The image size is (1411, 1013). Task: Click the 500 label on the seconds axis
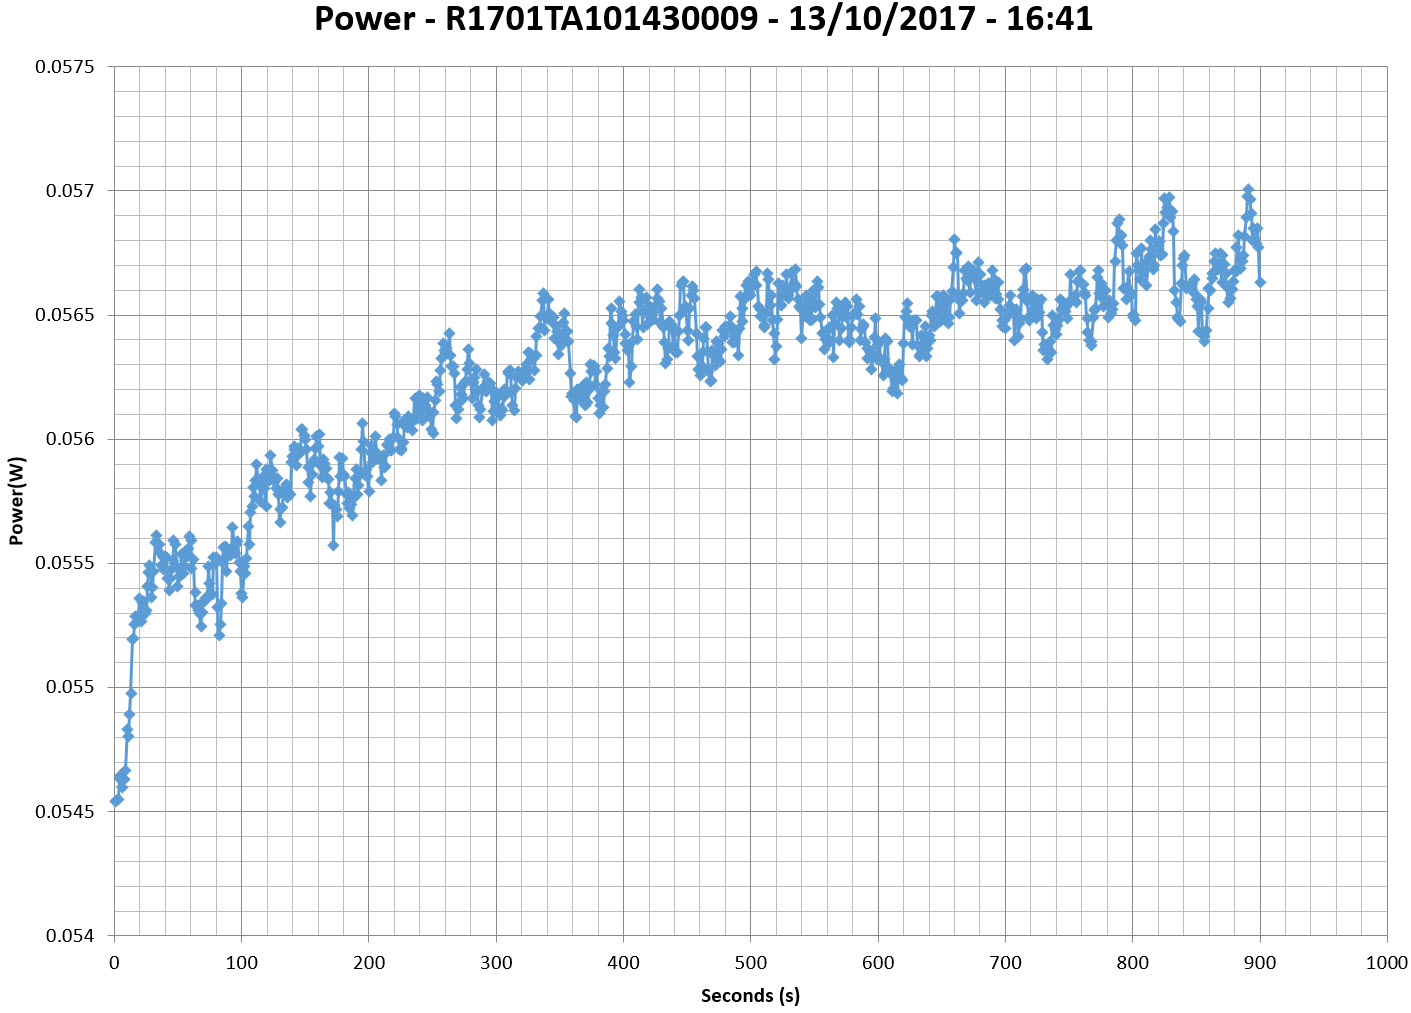[751, 963]
